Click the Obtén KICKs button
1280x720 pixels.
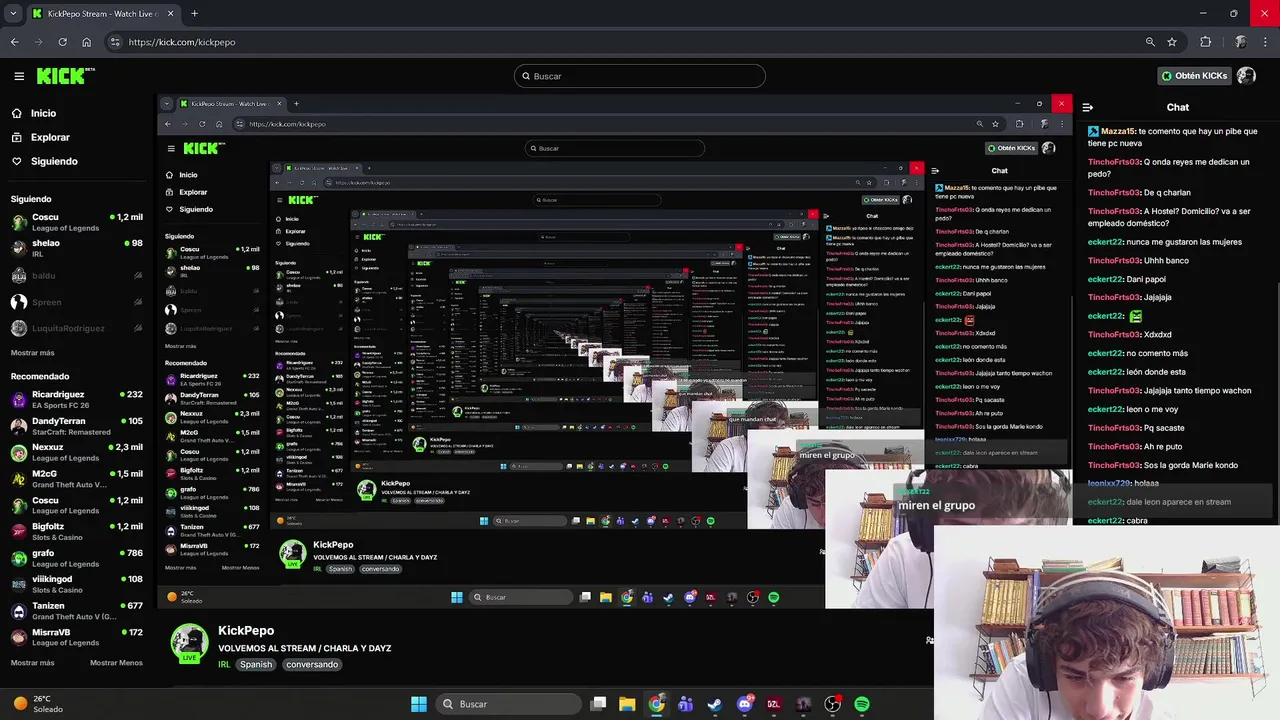[1194, 76]
